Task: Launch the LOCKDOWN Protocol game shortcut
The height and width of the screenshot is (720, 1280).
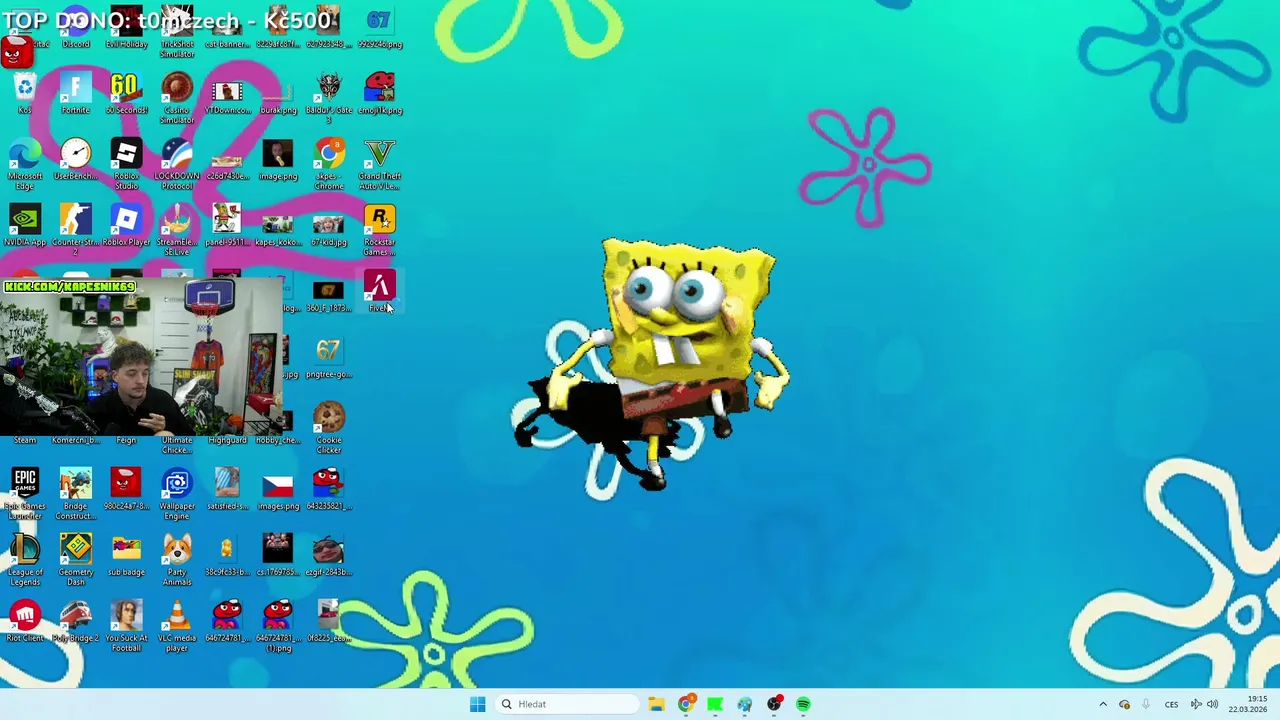Action: [x=177, y=165]
